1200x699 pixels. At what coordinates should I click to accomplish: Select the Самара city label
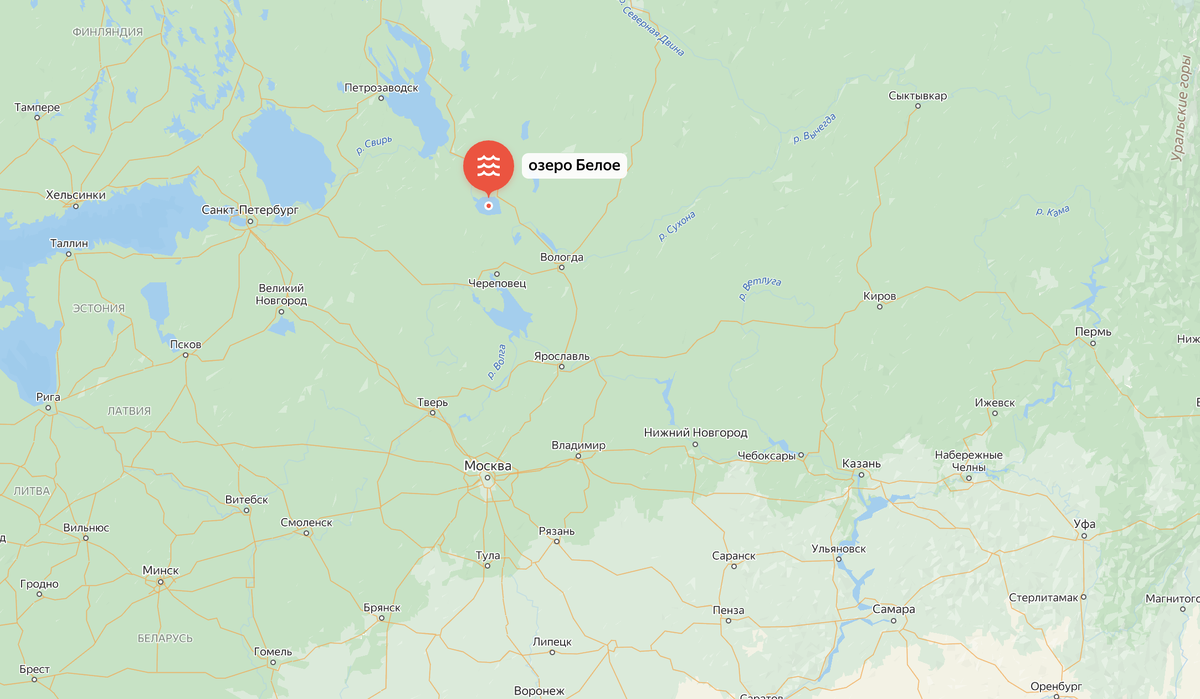pos(892,609)
